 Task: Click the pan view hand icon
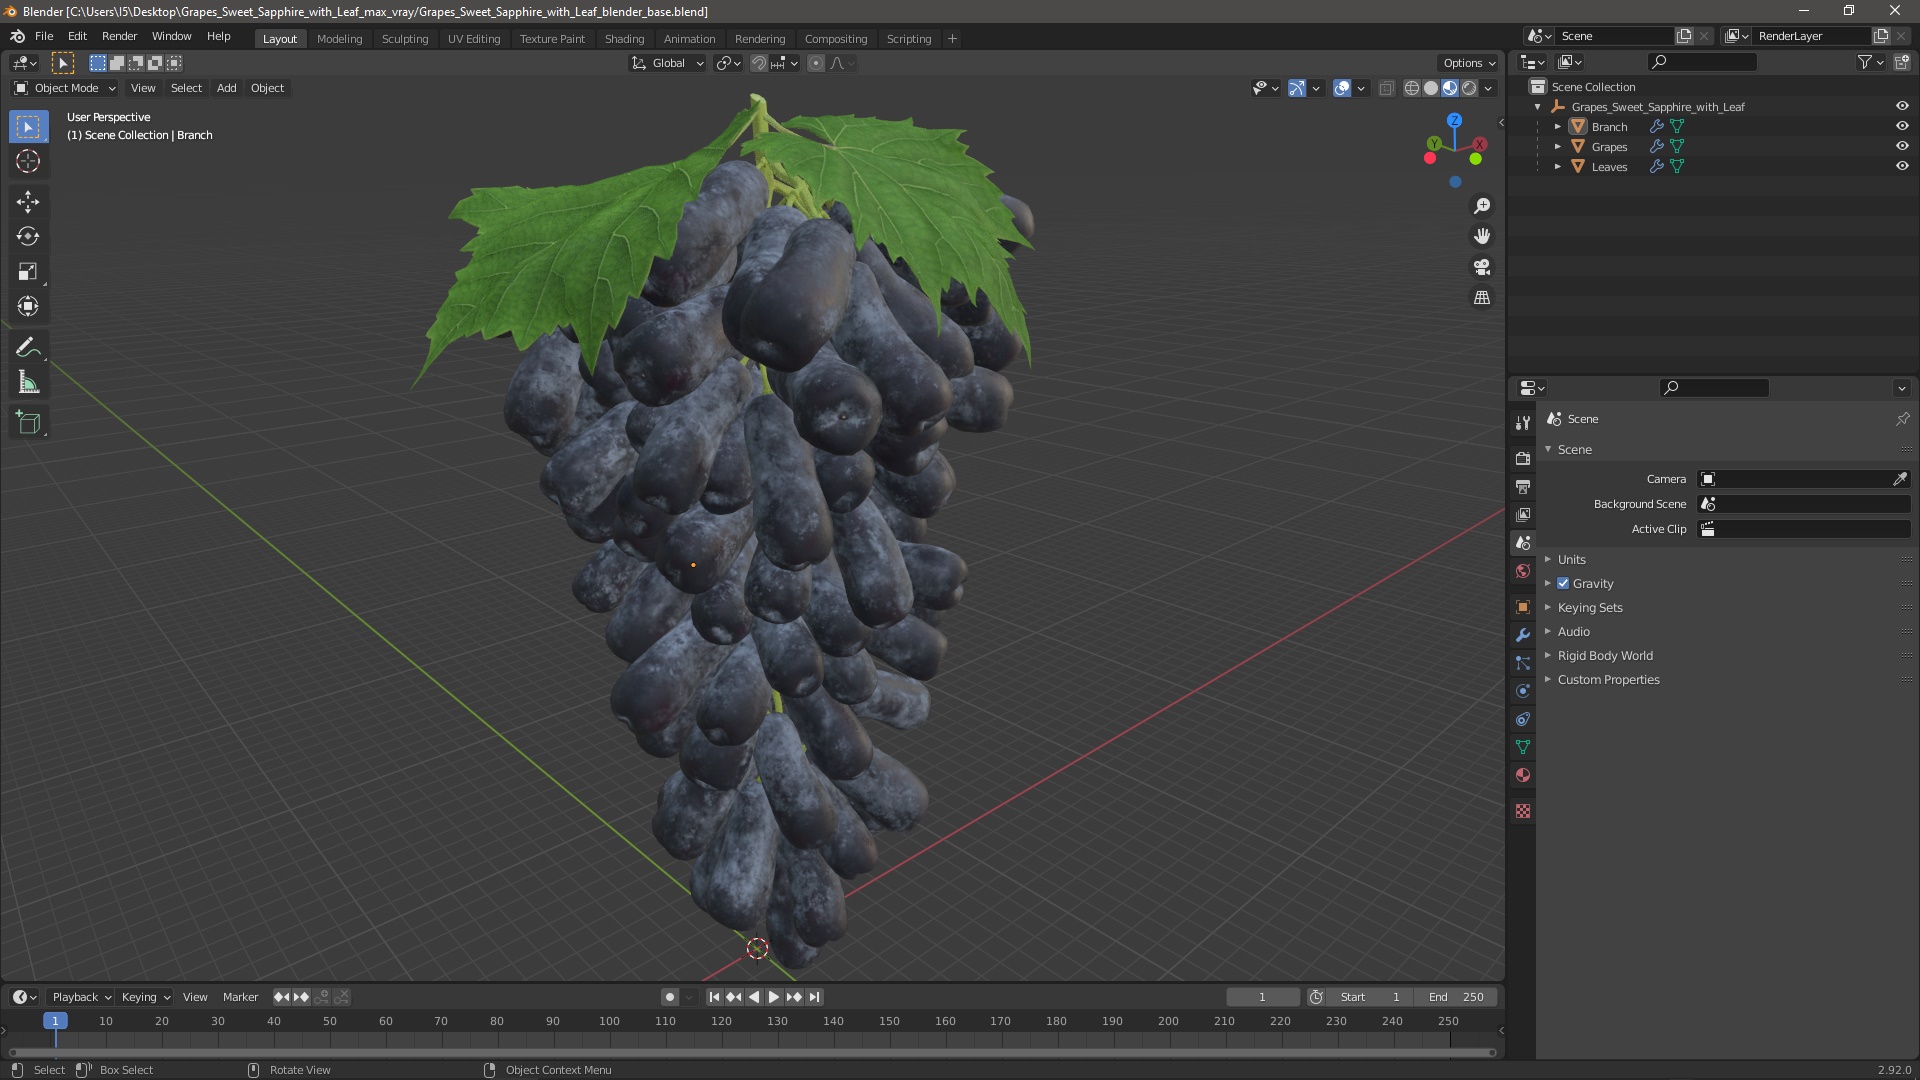coord(1482,236)
